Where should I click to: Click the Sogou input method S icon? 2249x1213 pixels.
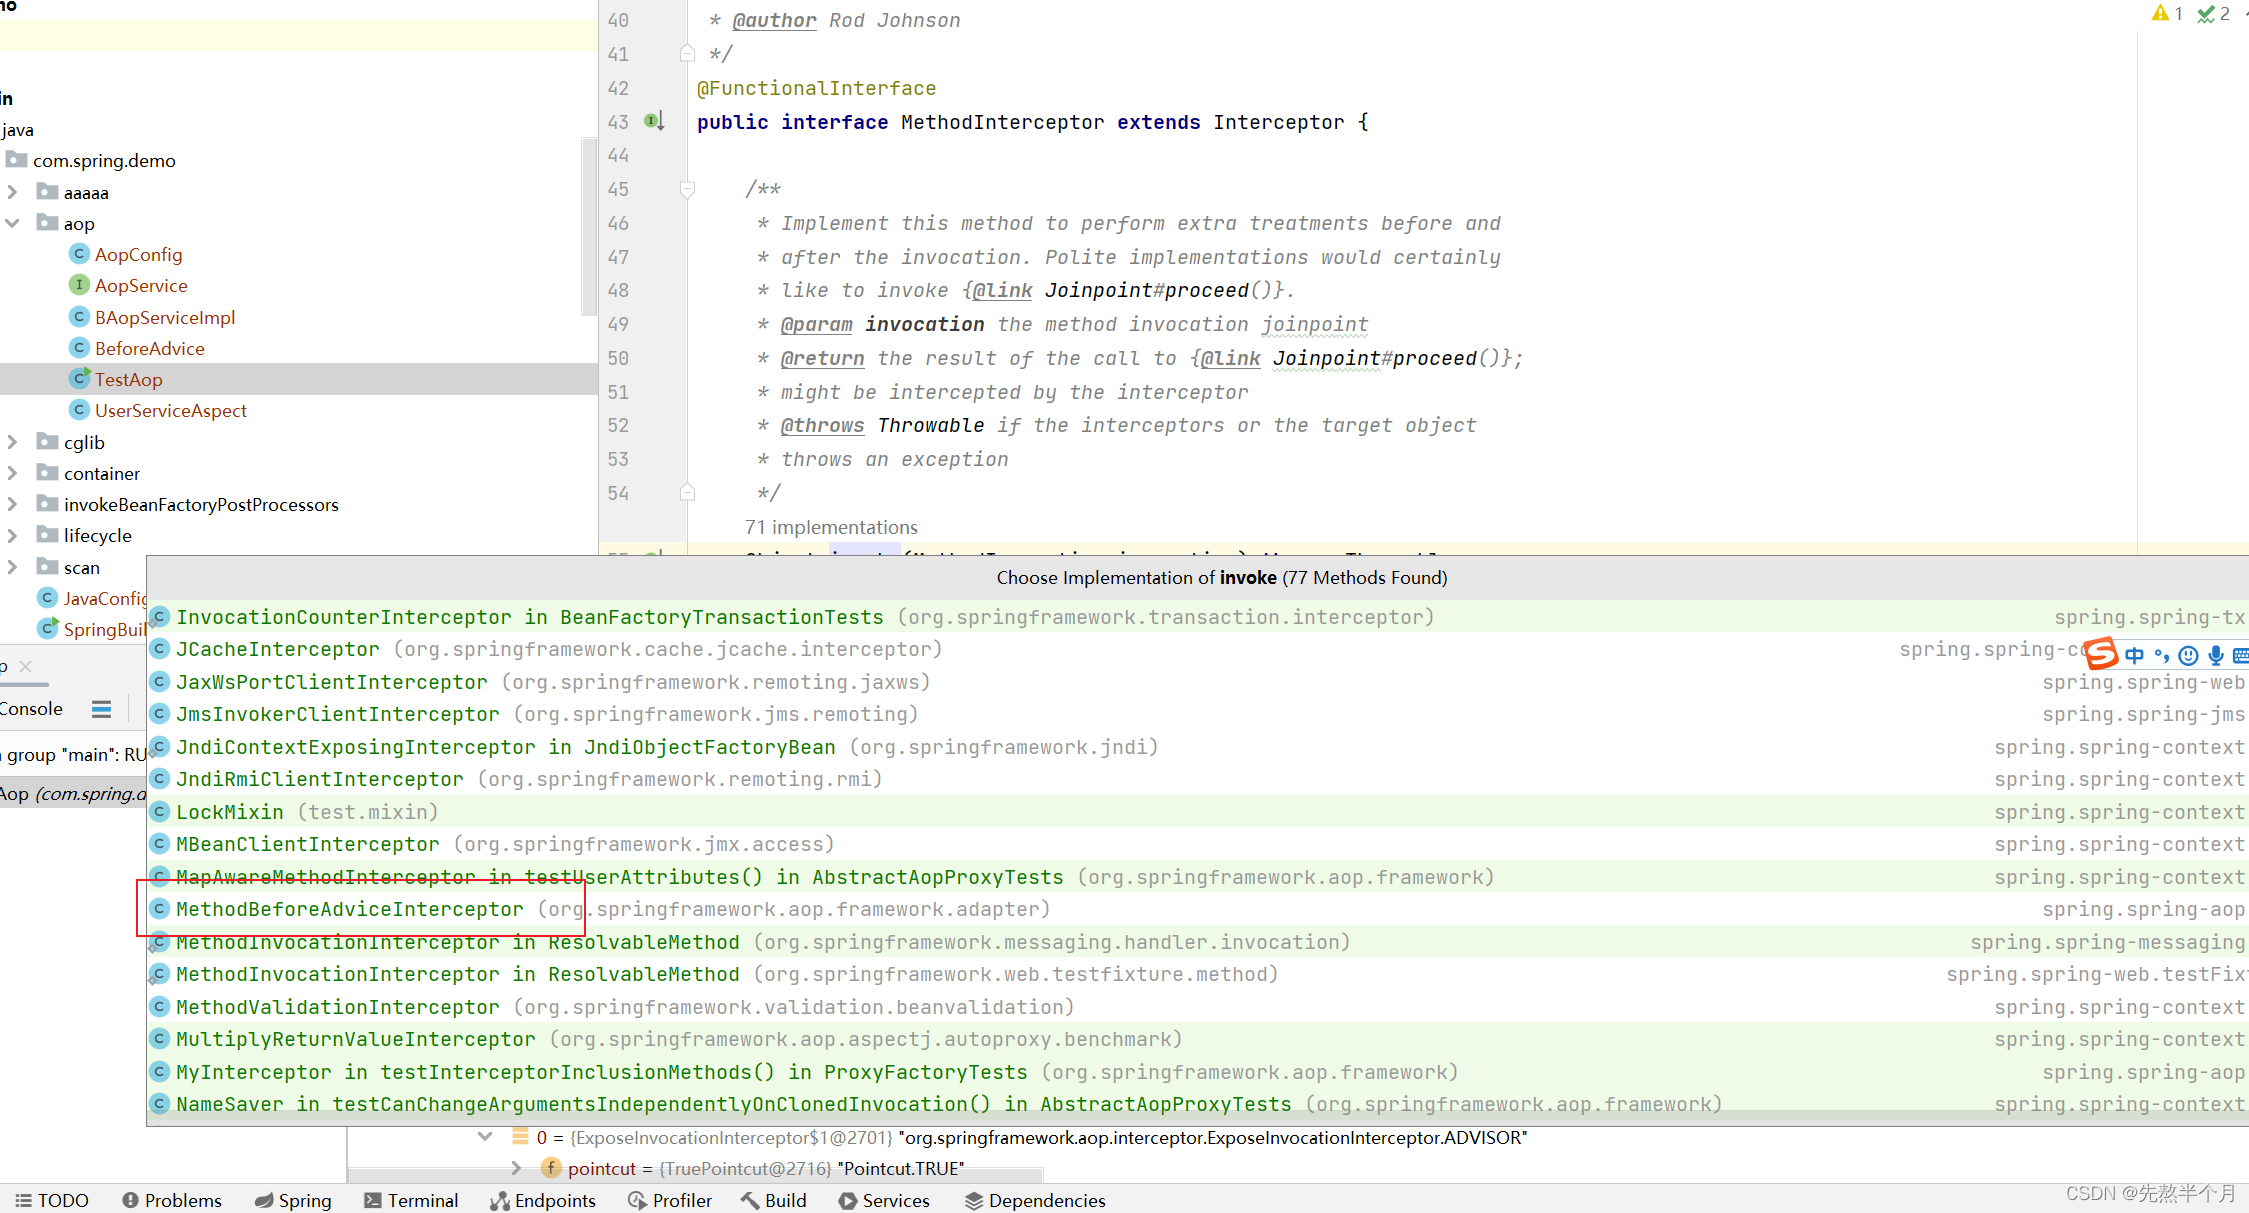2101,654
